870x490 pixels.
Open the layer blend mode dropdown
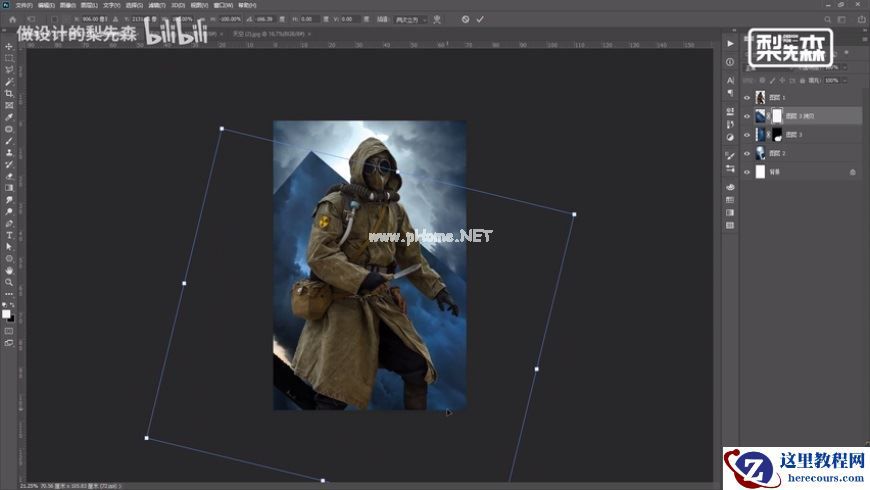click(x=768, y=68)
